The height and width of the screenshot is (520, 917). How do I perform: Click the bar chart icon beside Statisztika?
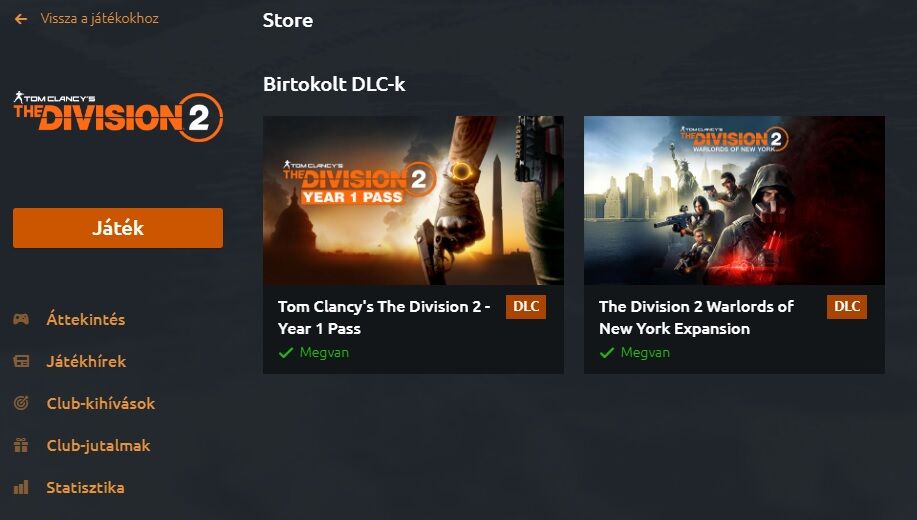tap(21, 487)
